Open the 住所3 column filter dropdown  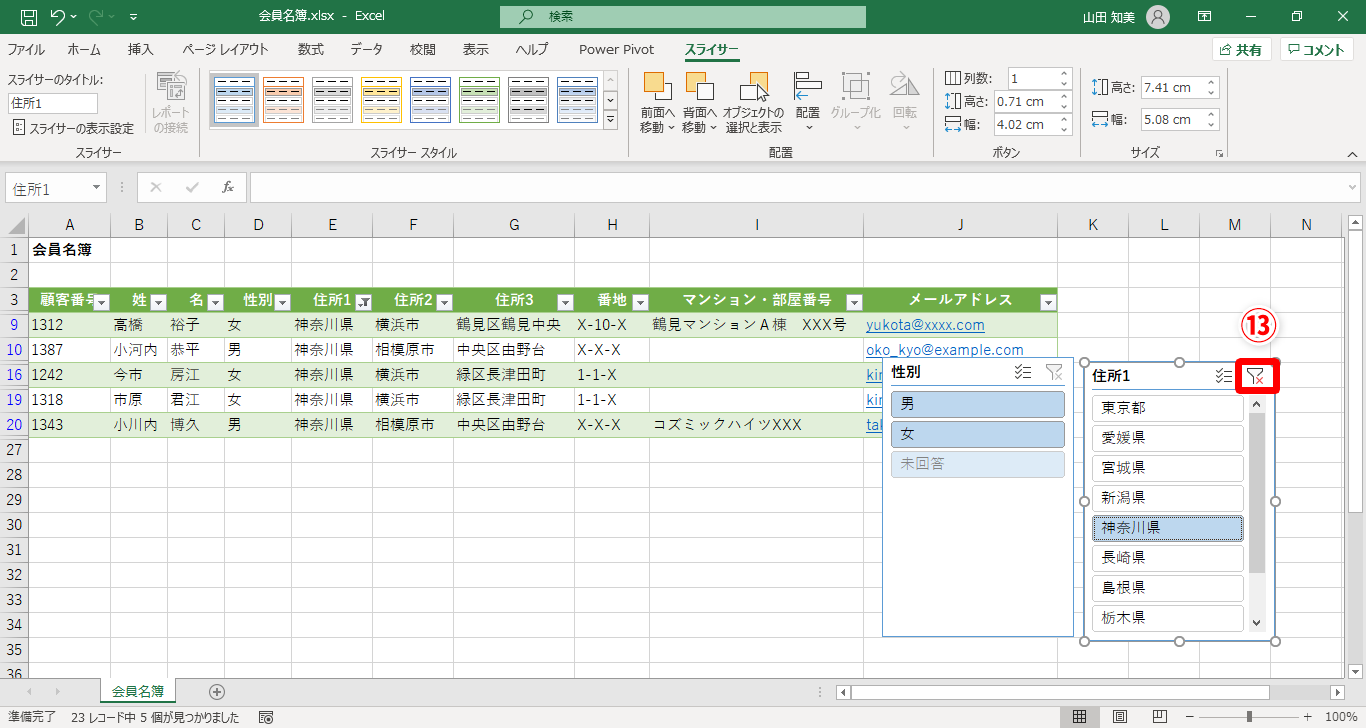coord(565,302)
